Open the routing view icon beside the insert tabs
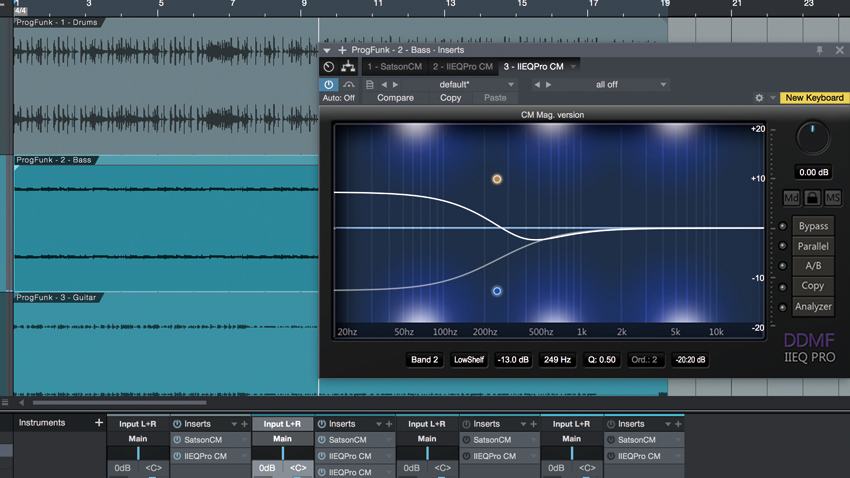The height and width of the screenshot is (478, 850). [348, 67]
